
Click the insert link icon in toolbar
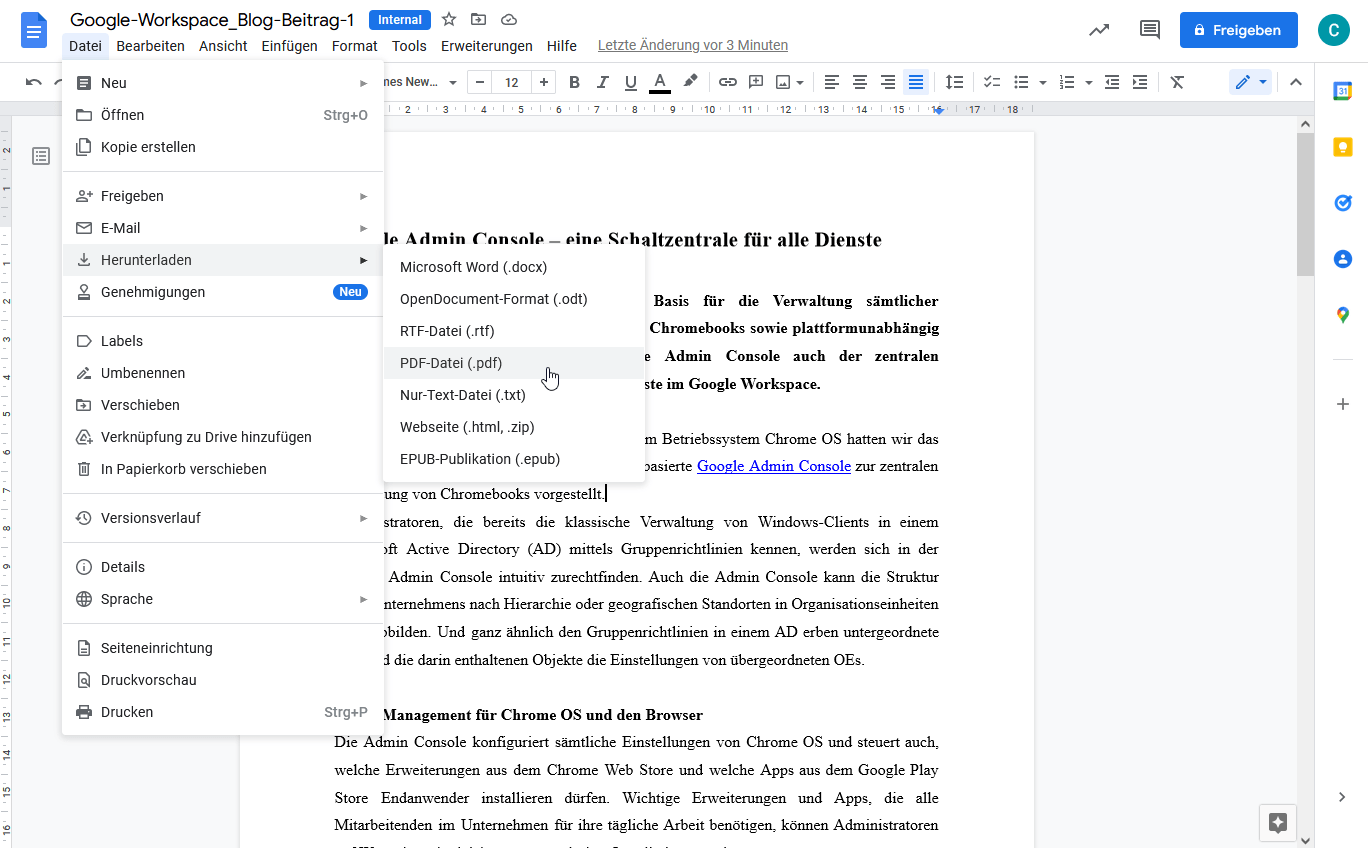point(728,82)
